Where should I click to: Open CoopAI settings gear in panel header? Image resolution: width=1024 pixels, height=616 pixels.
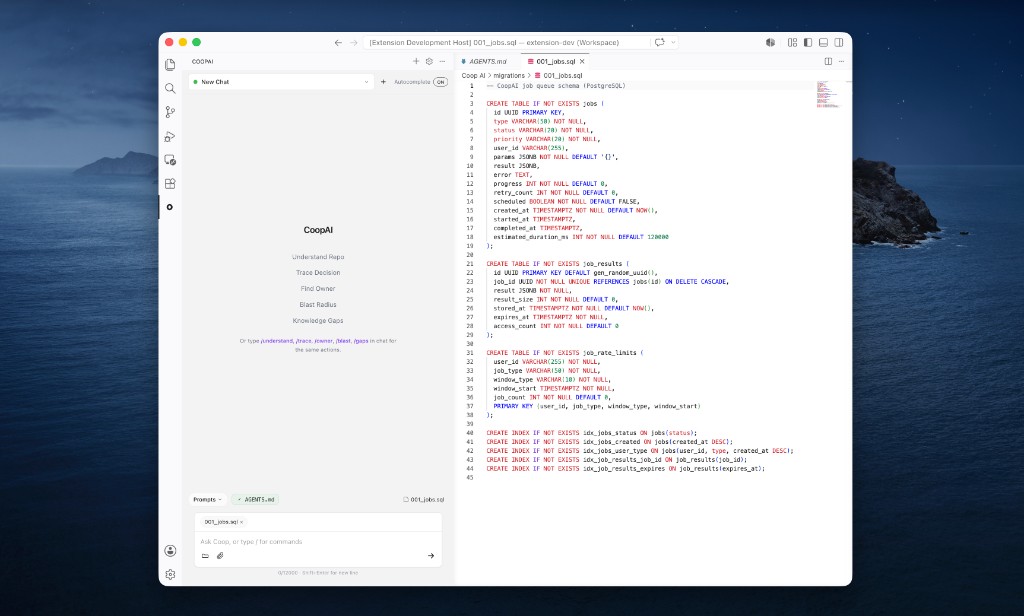[x=429, y=61]
